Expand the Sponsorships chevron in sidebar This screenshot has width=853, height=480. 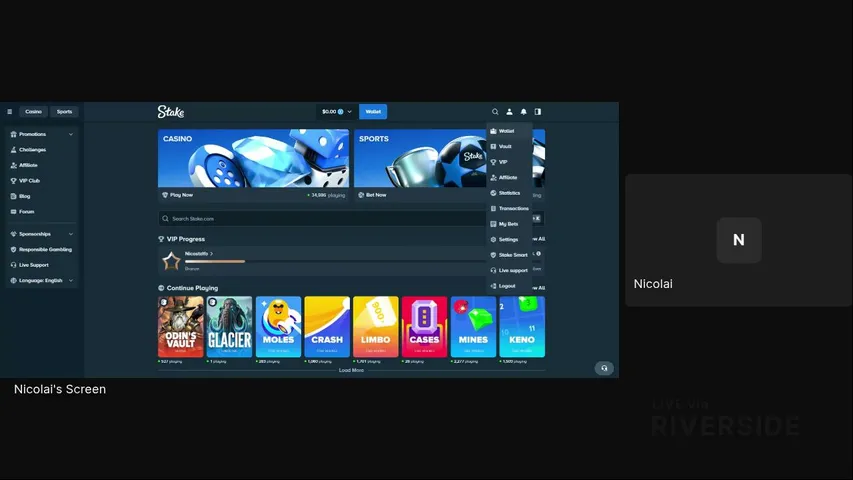pos(71,234)
